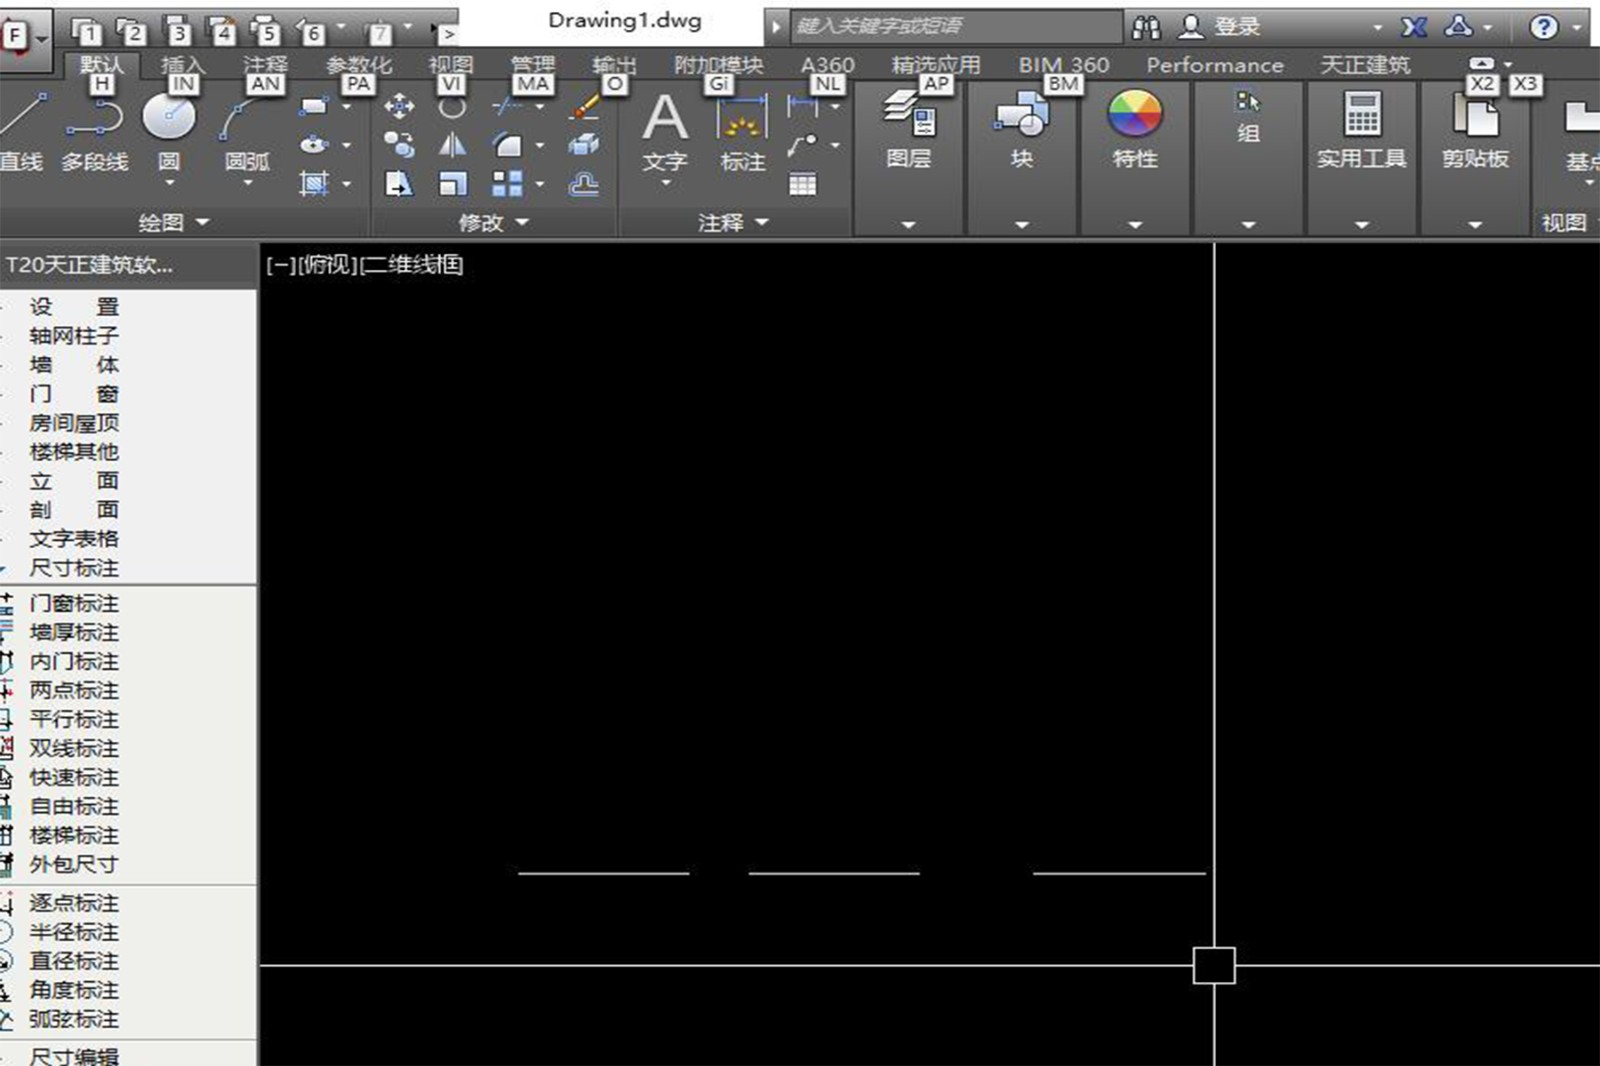Open the 天正建筑 ribbon tab
This screenshot has width=1600, height=1066.
[x=1365, y=65]
